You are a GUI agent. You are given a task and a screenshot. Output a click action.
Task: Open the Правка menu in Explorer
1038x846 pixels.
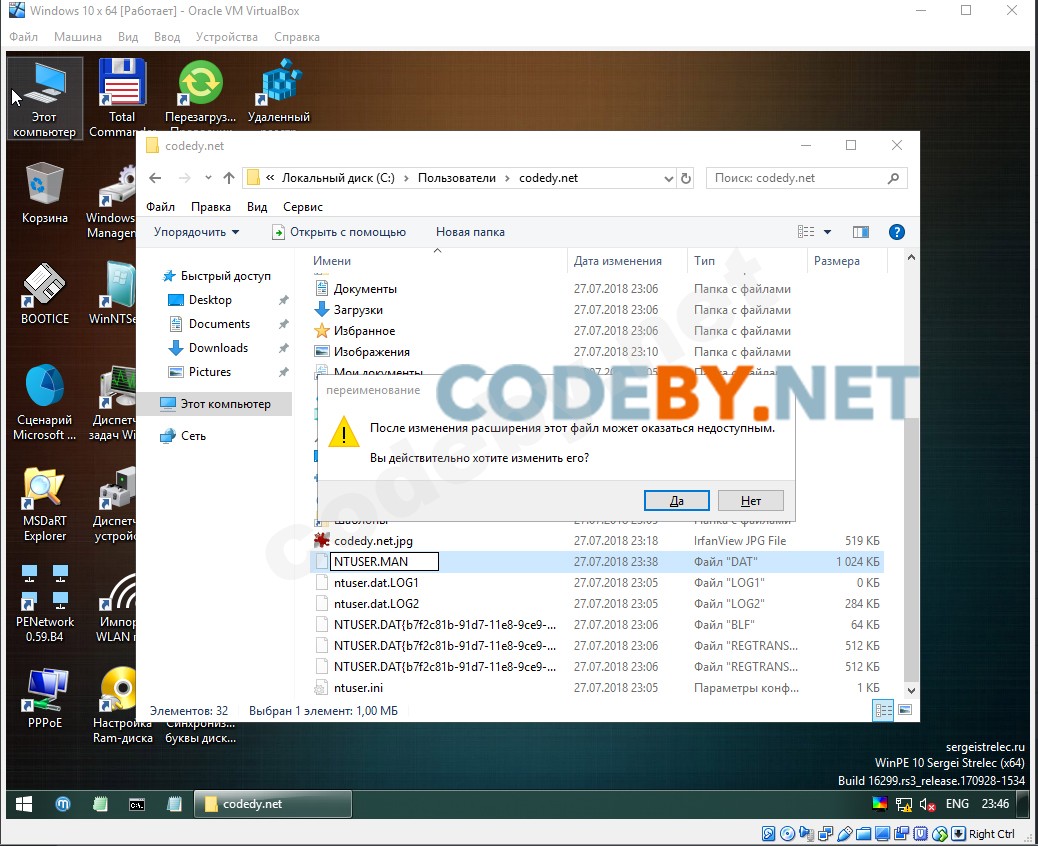[211, 207]
